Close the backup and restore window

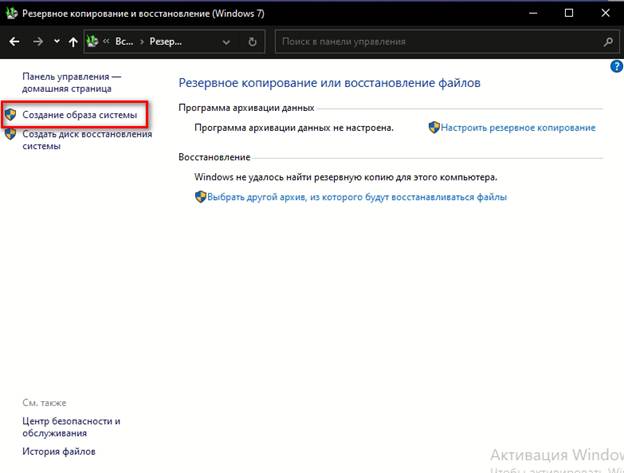[x=605, y=13]
